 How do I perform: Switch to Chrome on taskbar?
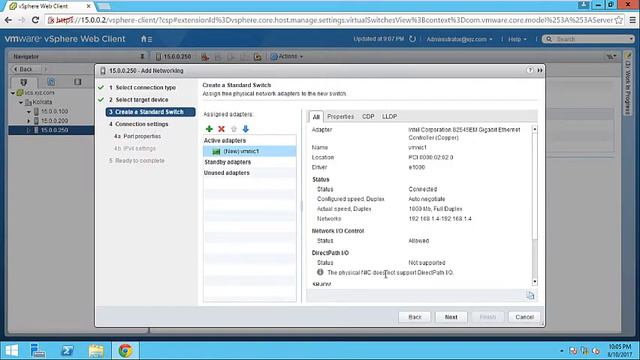(x=125, y=350)
